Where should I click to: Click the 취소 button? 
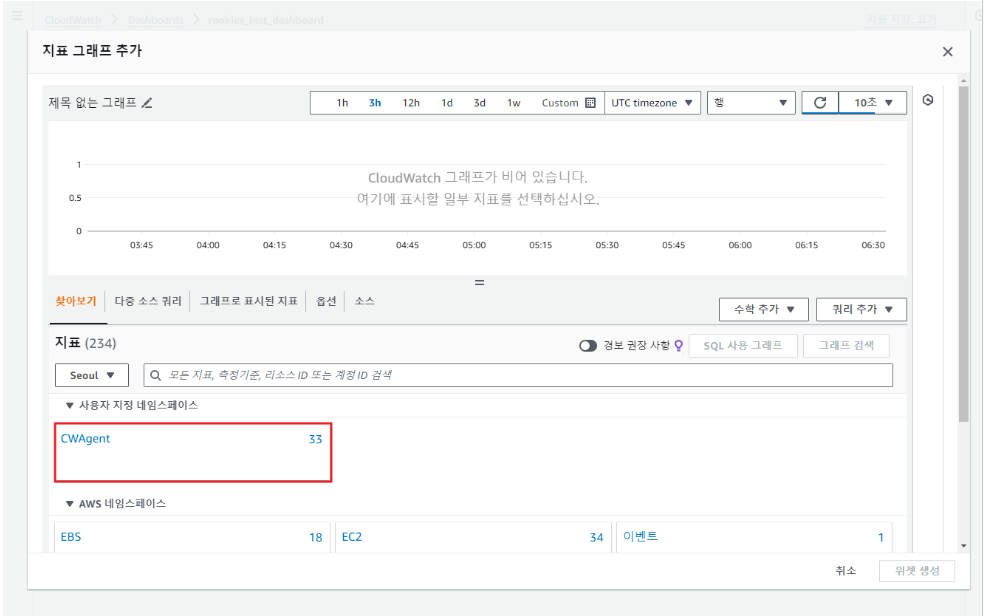[x=846, y=570]
